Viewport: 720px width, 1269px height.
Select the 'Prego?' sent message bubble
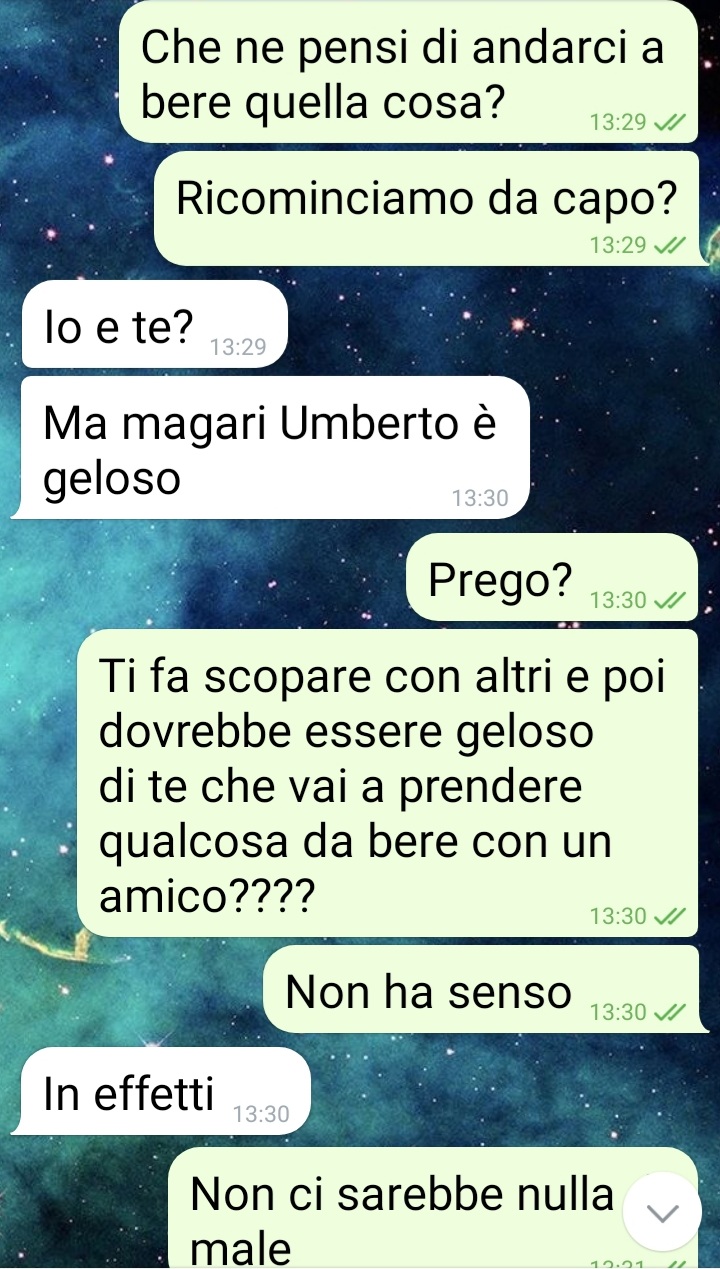click(552, 576)
